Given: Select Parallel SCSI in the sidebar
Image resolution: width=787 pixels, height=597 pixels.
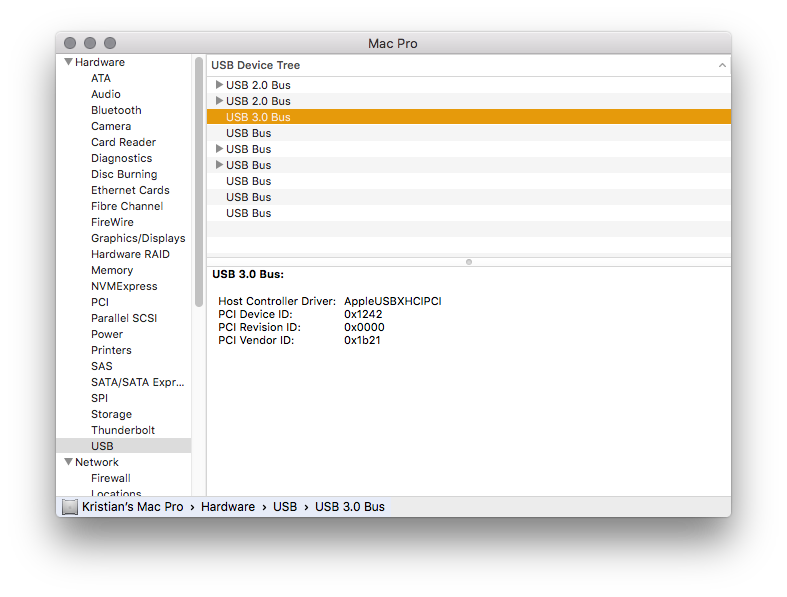Looking at the screenshot, I should [x=124, y=318].
